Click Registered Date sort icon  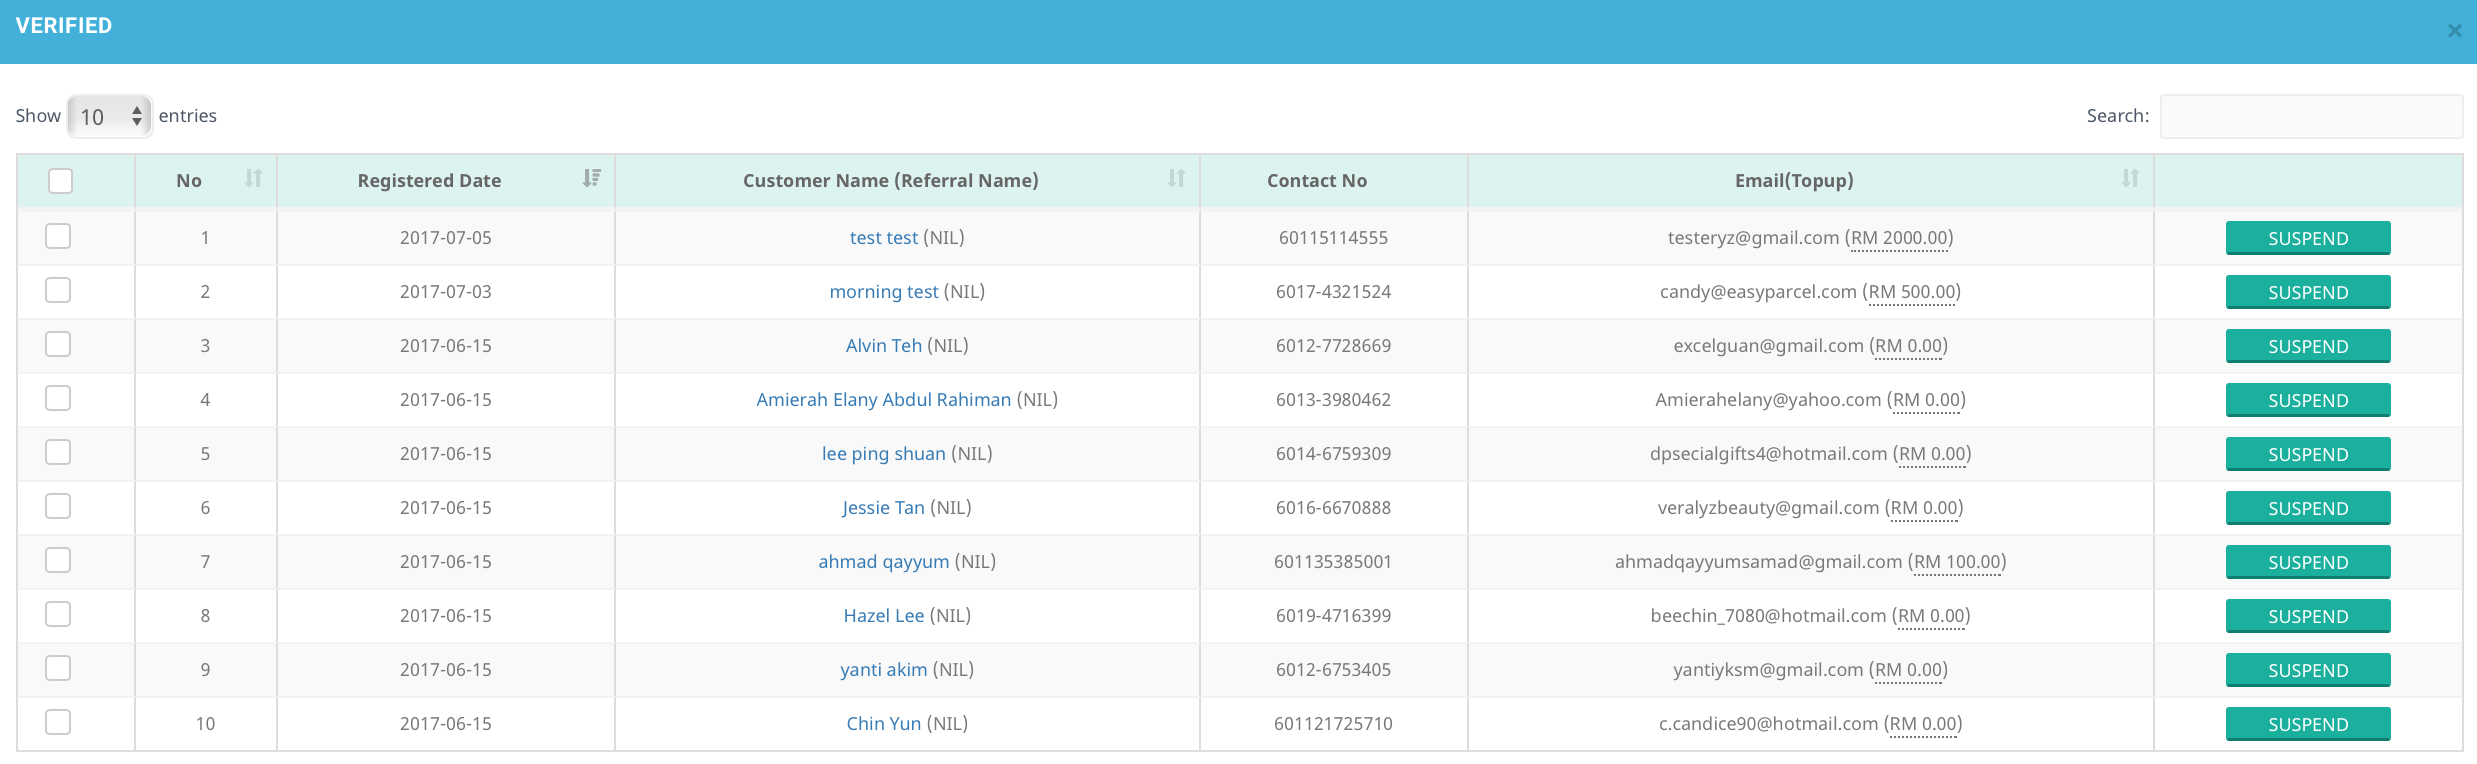coord(591,179)
